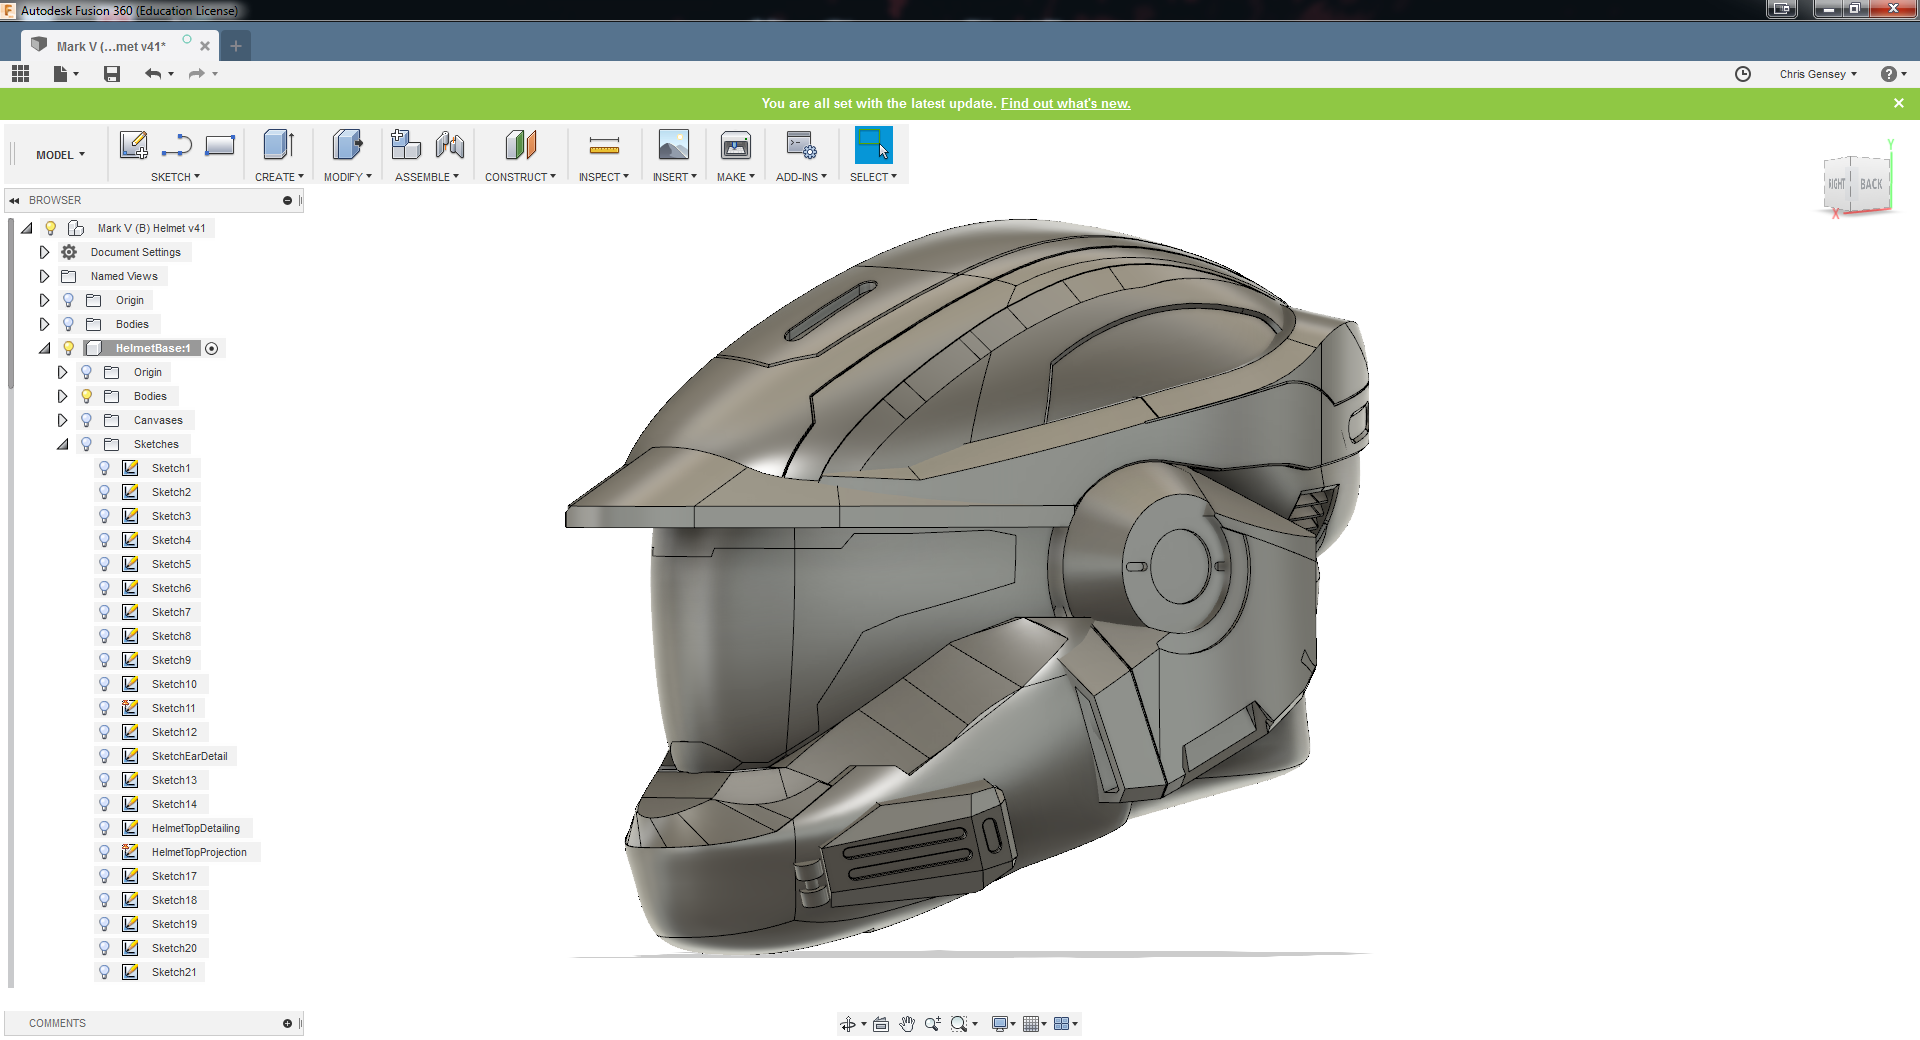Expand the top-level Bodies folder
This screenshot has width=1920, height=1040.
pyautogui.click(x=44, y=324)
